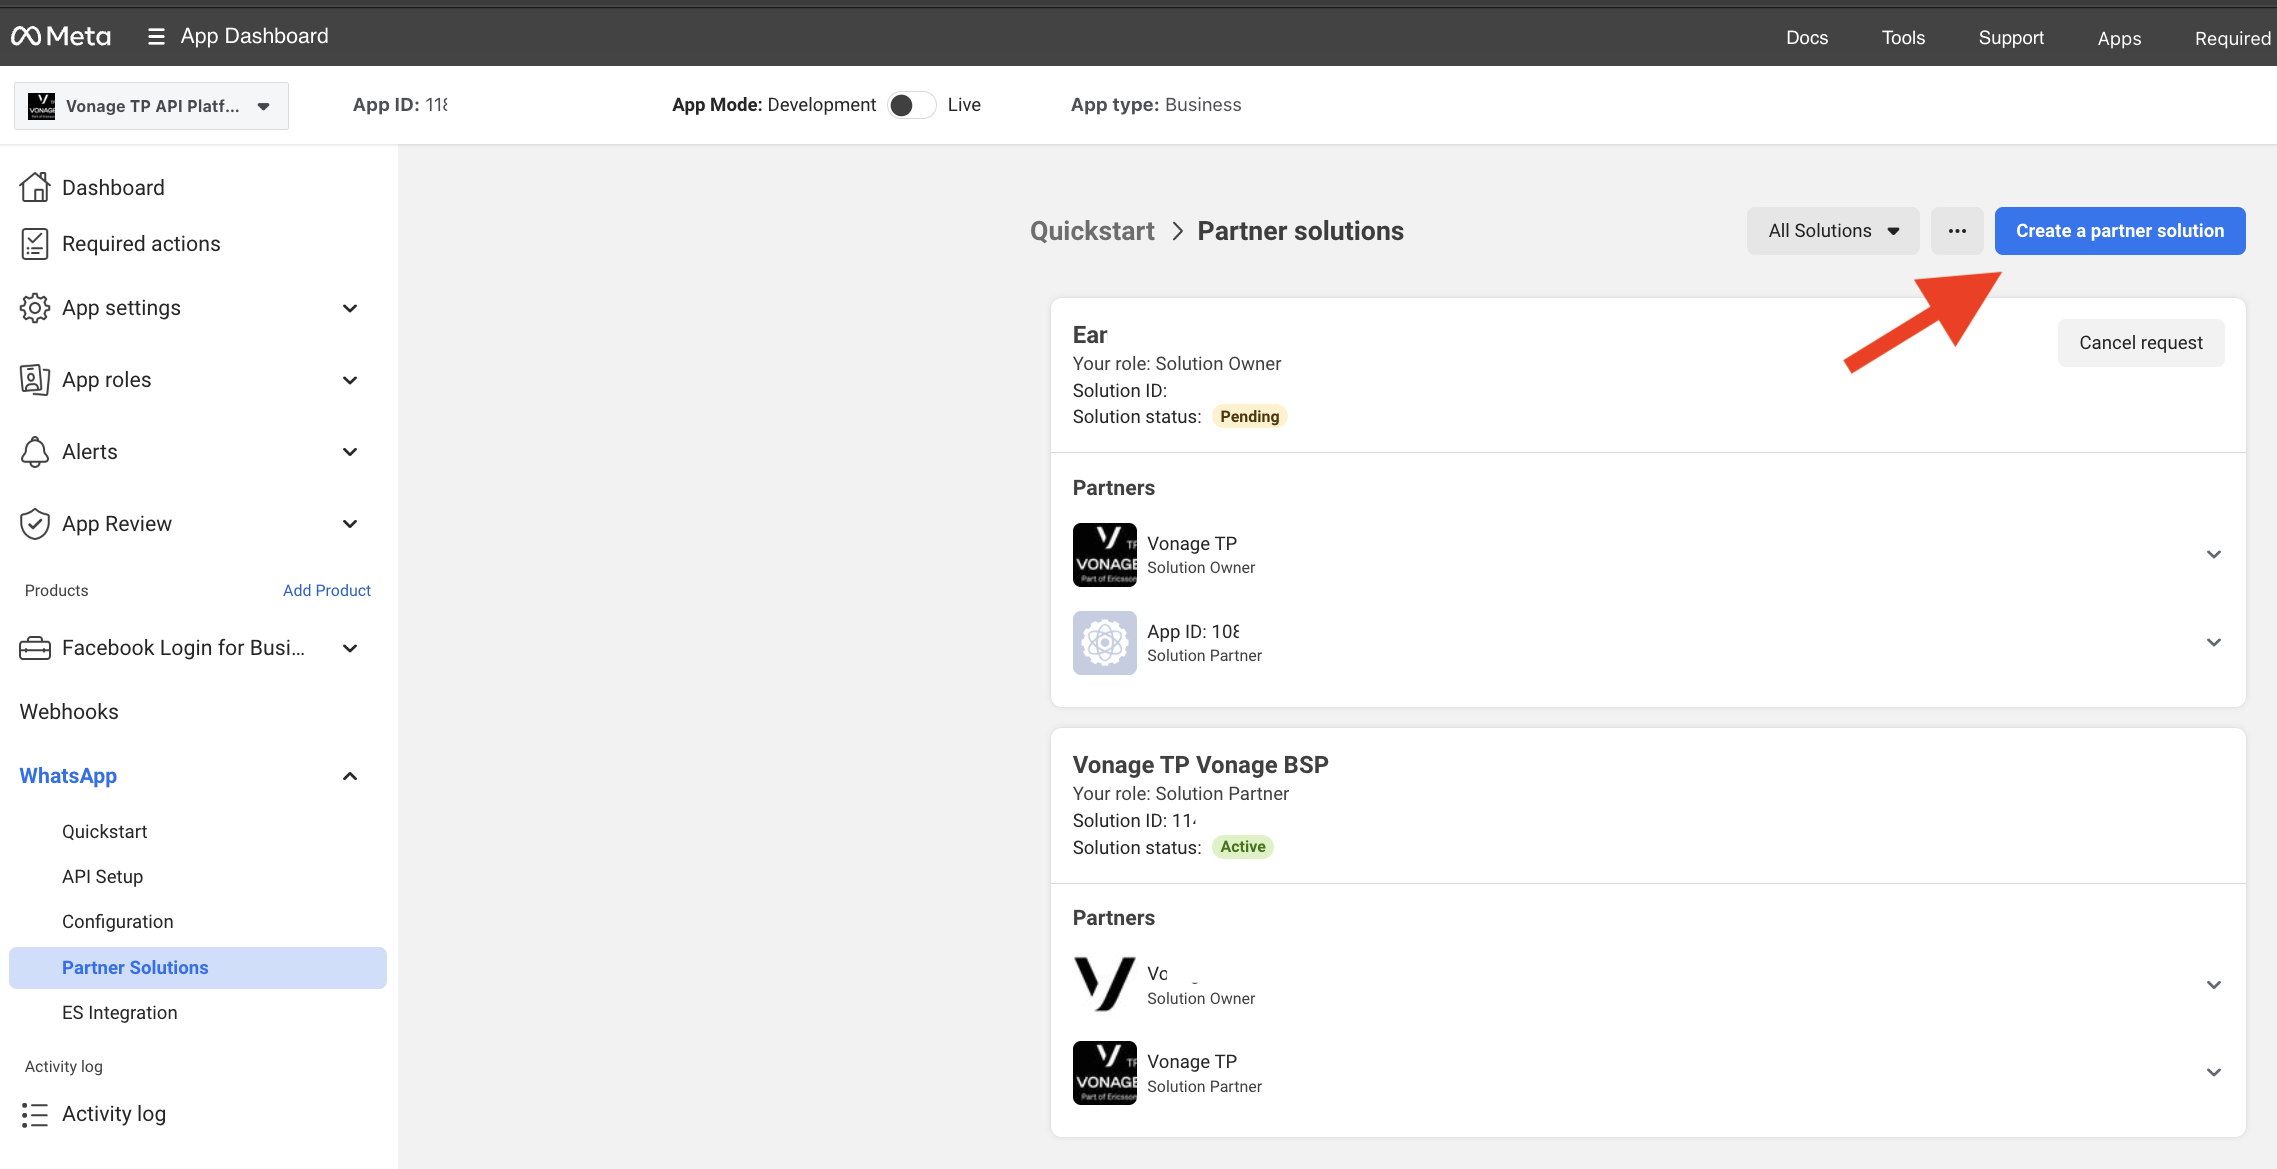The height and width of the screenshot is (1169, 2277).
Task: Click Create a partner solution button
Action: (x=2120, y=231)
